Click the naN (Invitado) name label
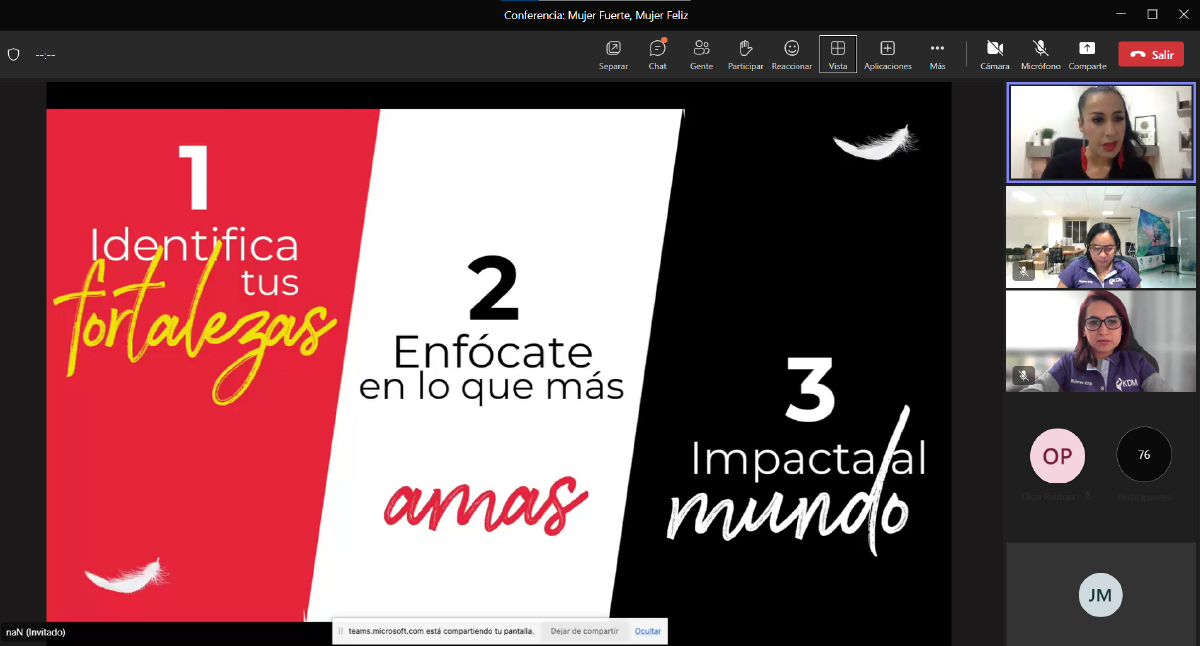This screenshot has width=1200, height=646. [x=36, y=632]
